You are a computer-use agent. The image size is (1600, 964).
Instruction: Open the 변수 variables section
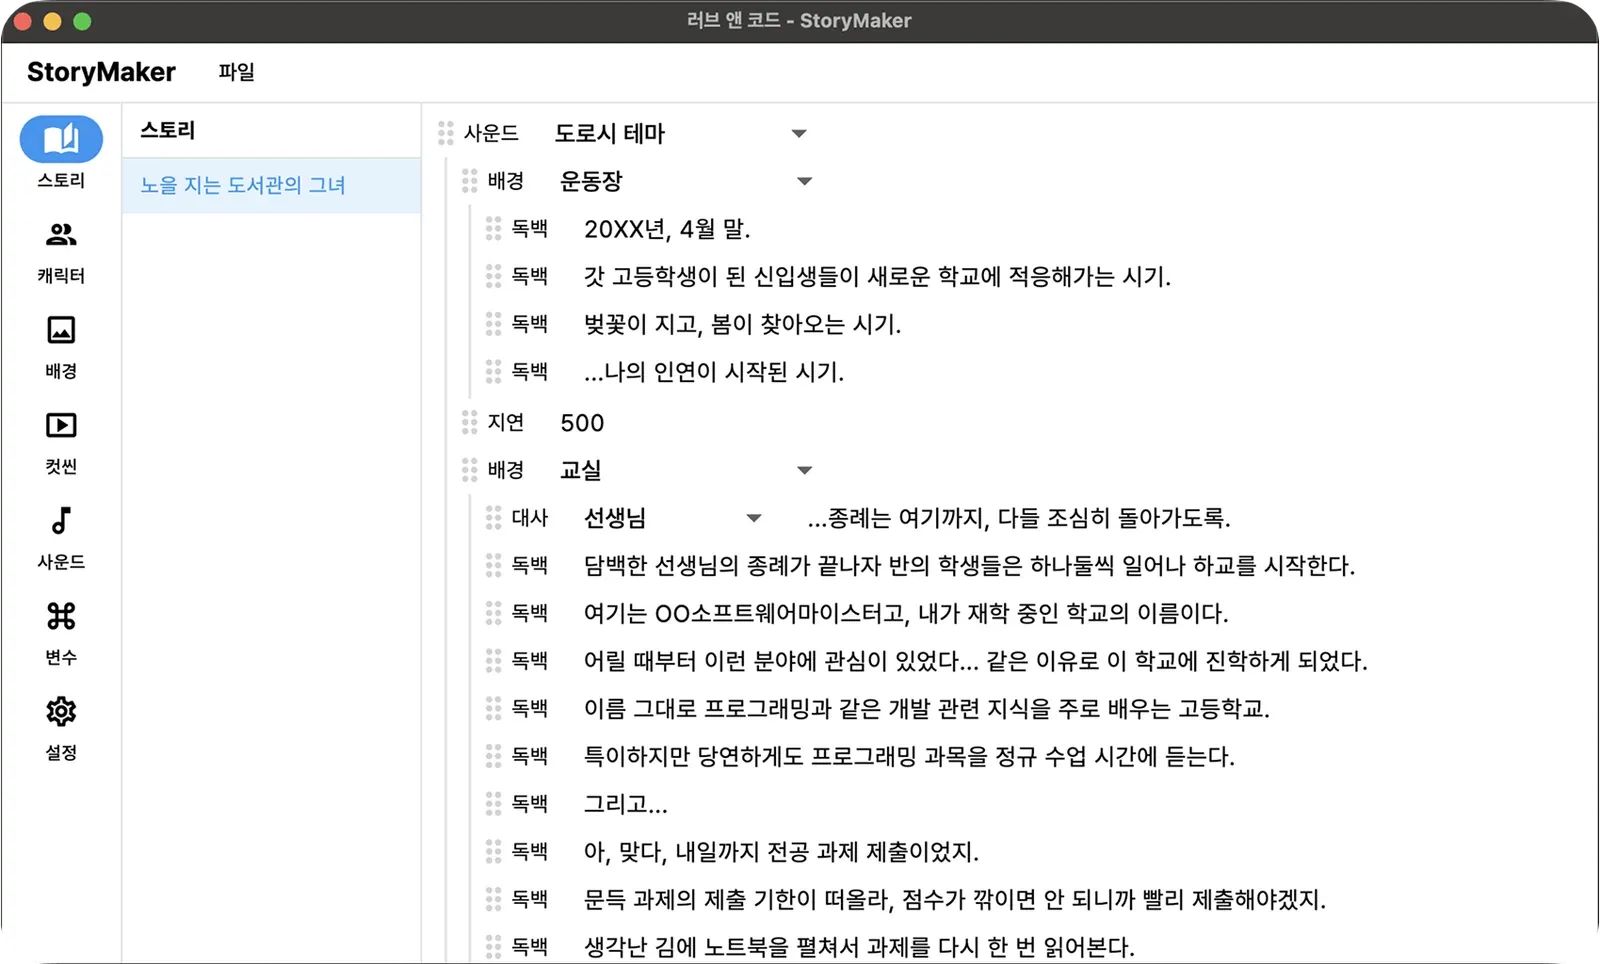pos(61,634)
